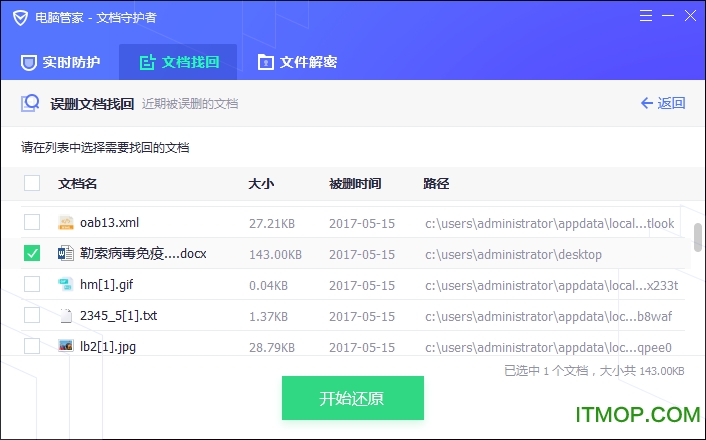Switch to the 文档找回 tab
The width and height of the screenshot is (706, 440).
178,62
